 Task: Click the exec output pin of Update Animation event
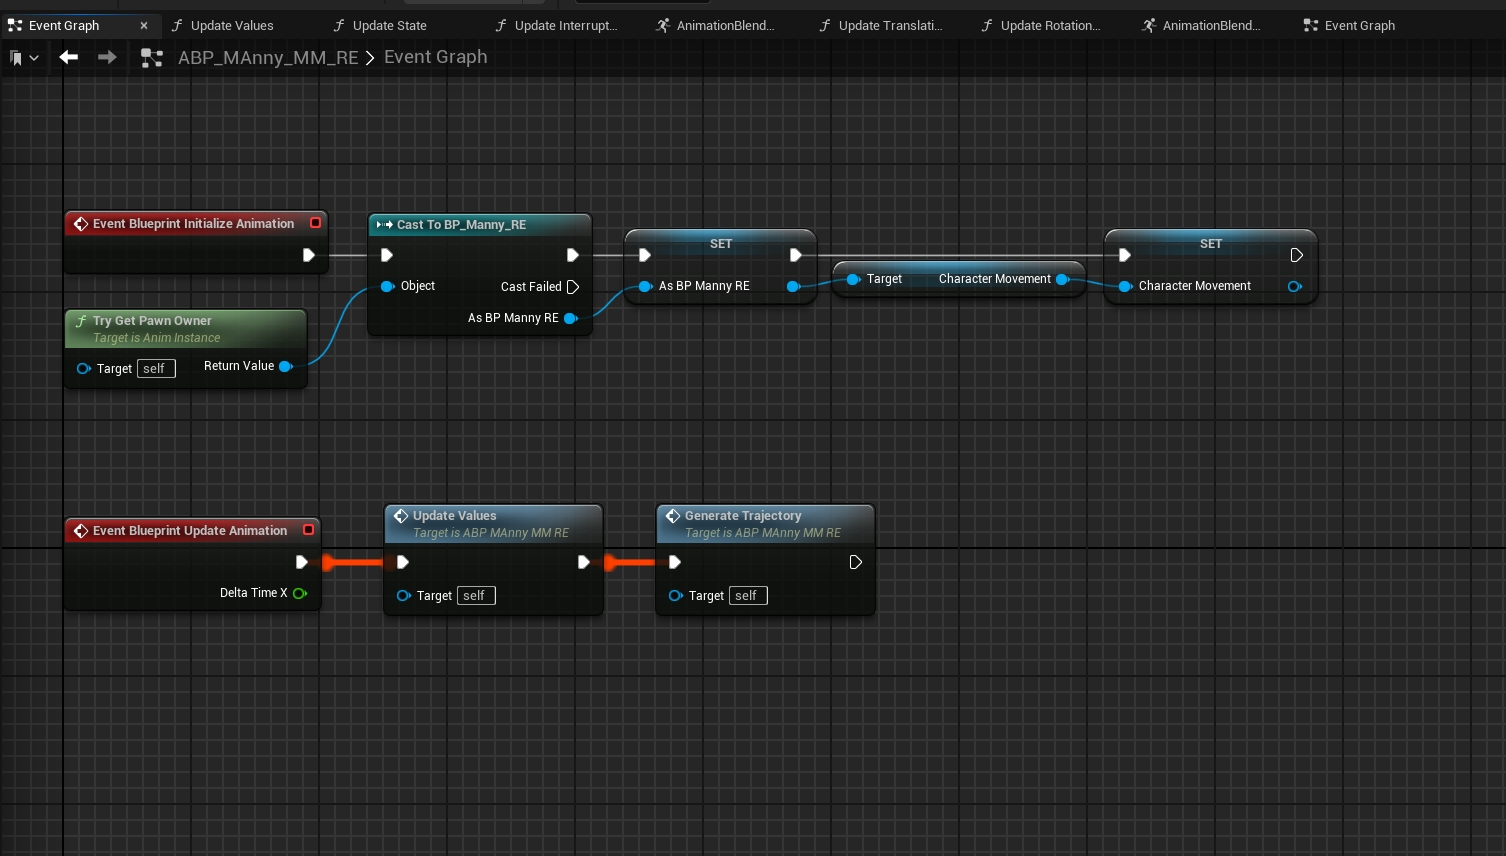click(302, 562)
